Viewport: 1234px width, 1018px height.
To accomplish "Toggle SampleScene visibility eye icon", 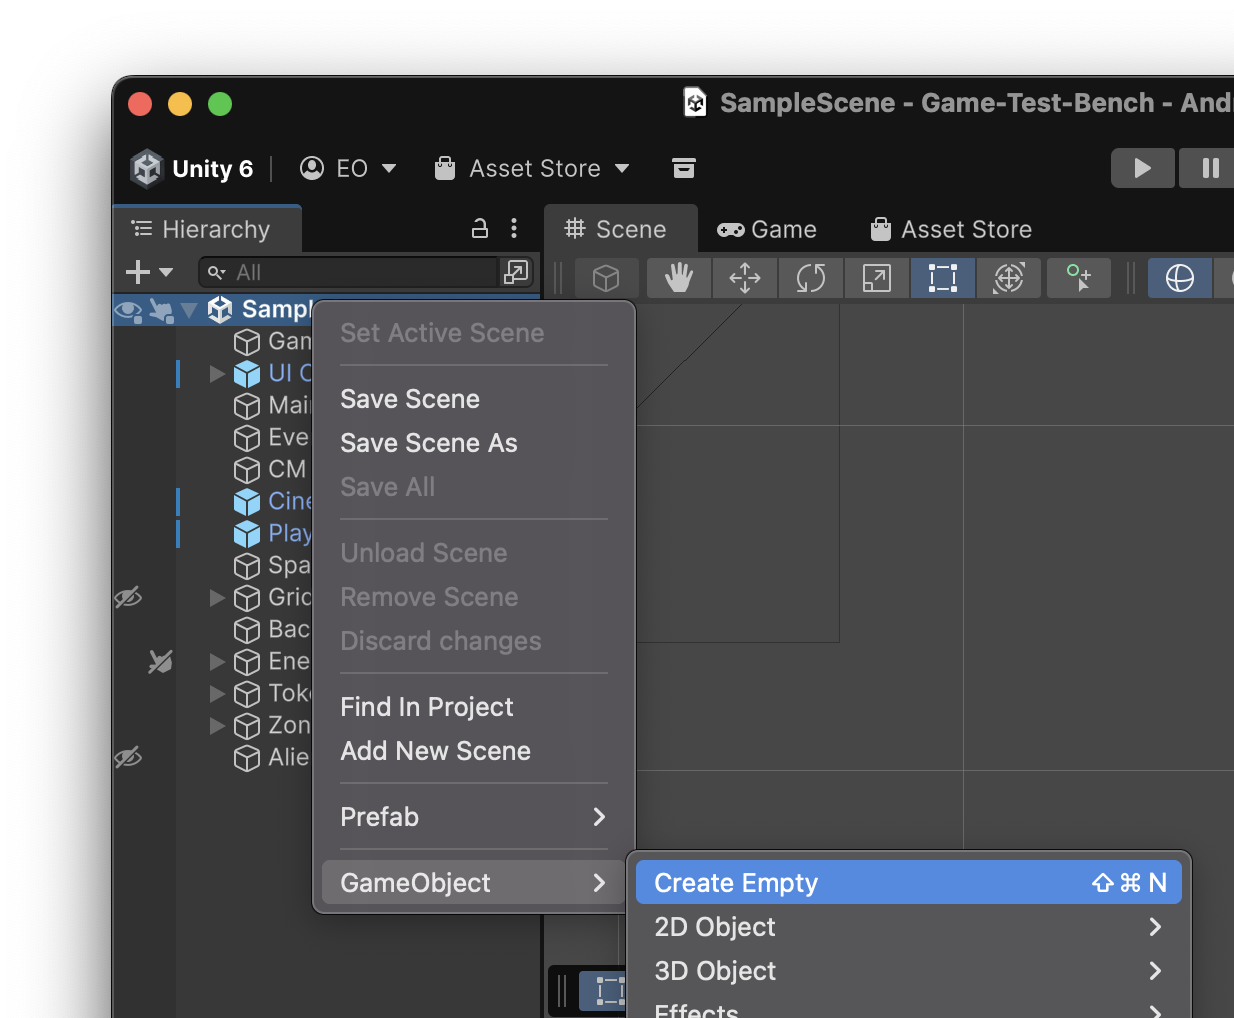I will pyautogui.click(x=128, y=310).
